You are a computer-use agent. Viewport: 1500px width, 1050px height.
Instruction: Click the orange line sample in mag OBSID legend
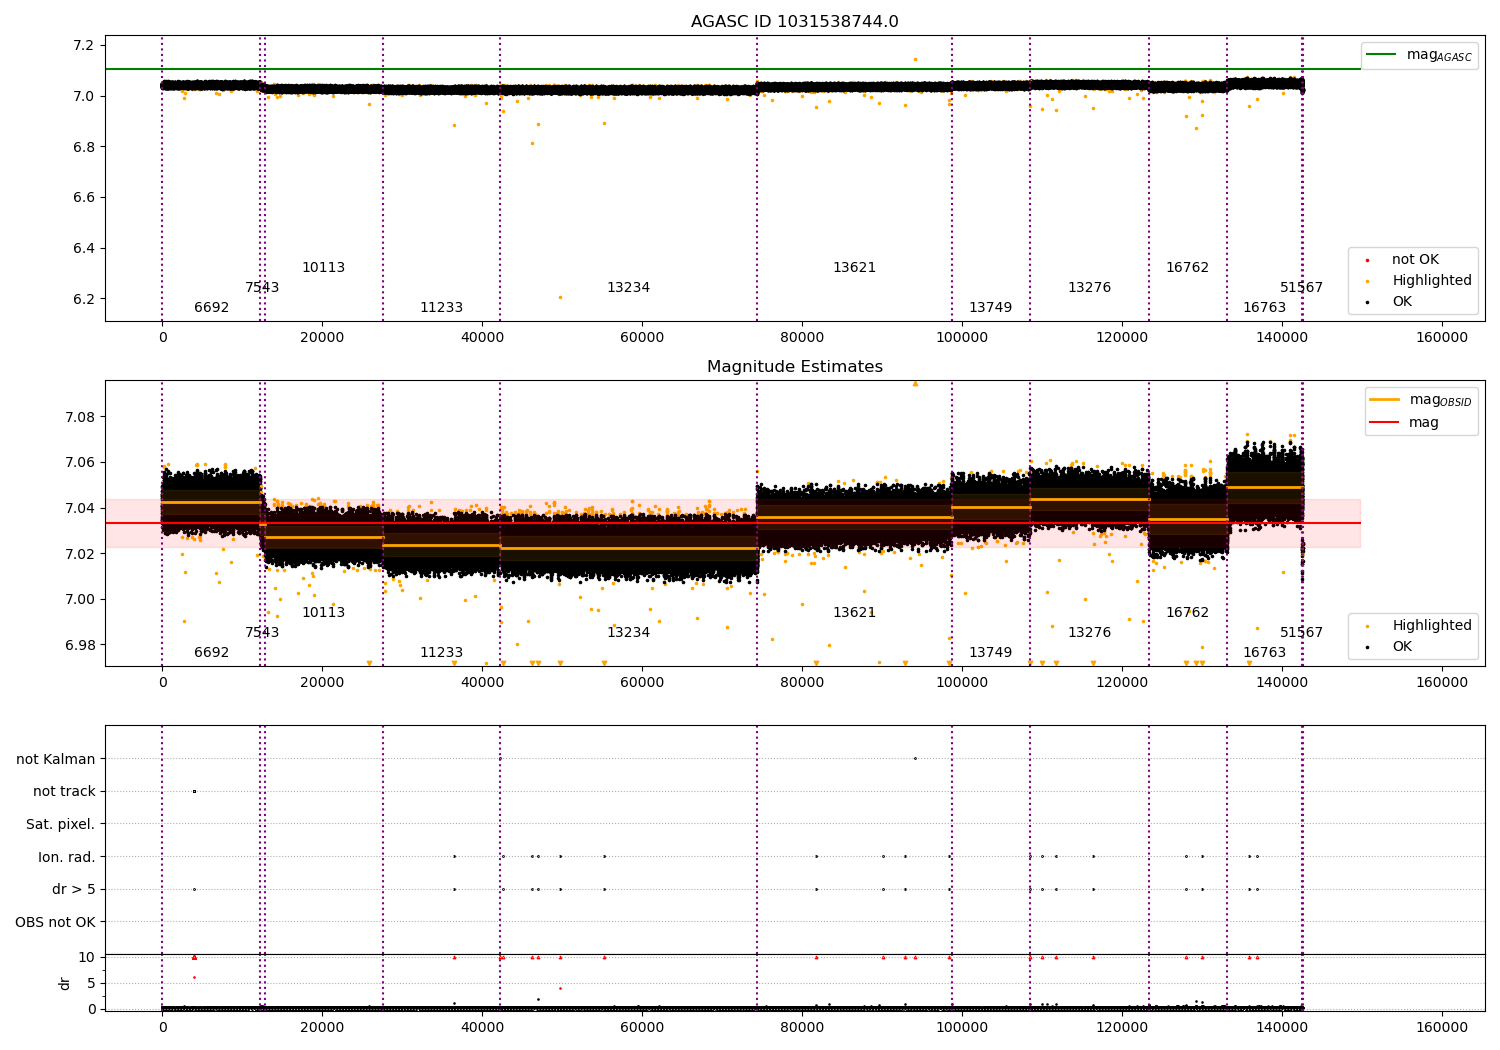(x=1385, y=400)
